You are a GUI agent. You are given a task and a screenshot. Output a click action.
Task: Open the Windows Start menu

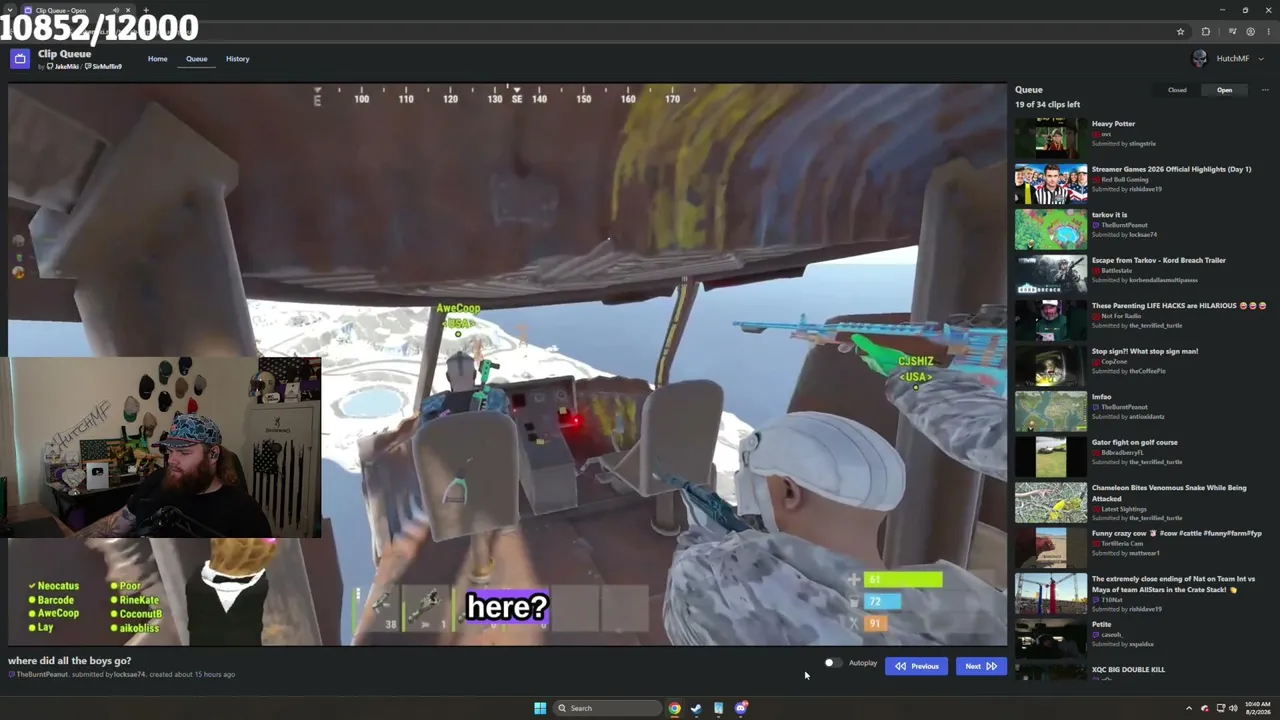(x=540, y=708)
